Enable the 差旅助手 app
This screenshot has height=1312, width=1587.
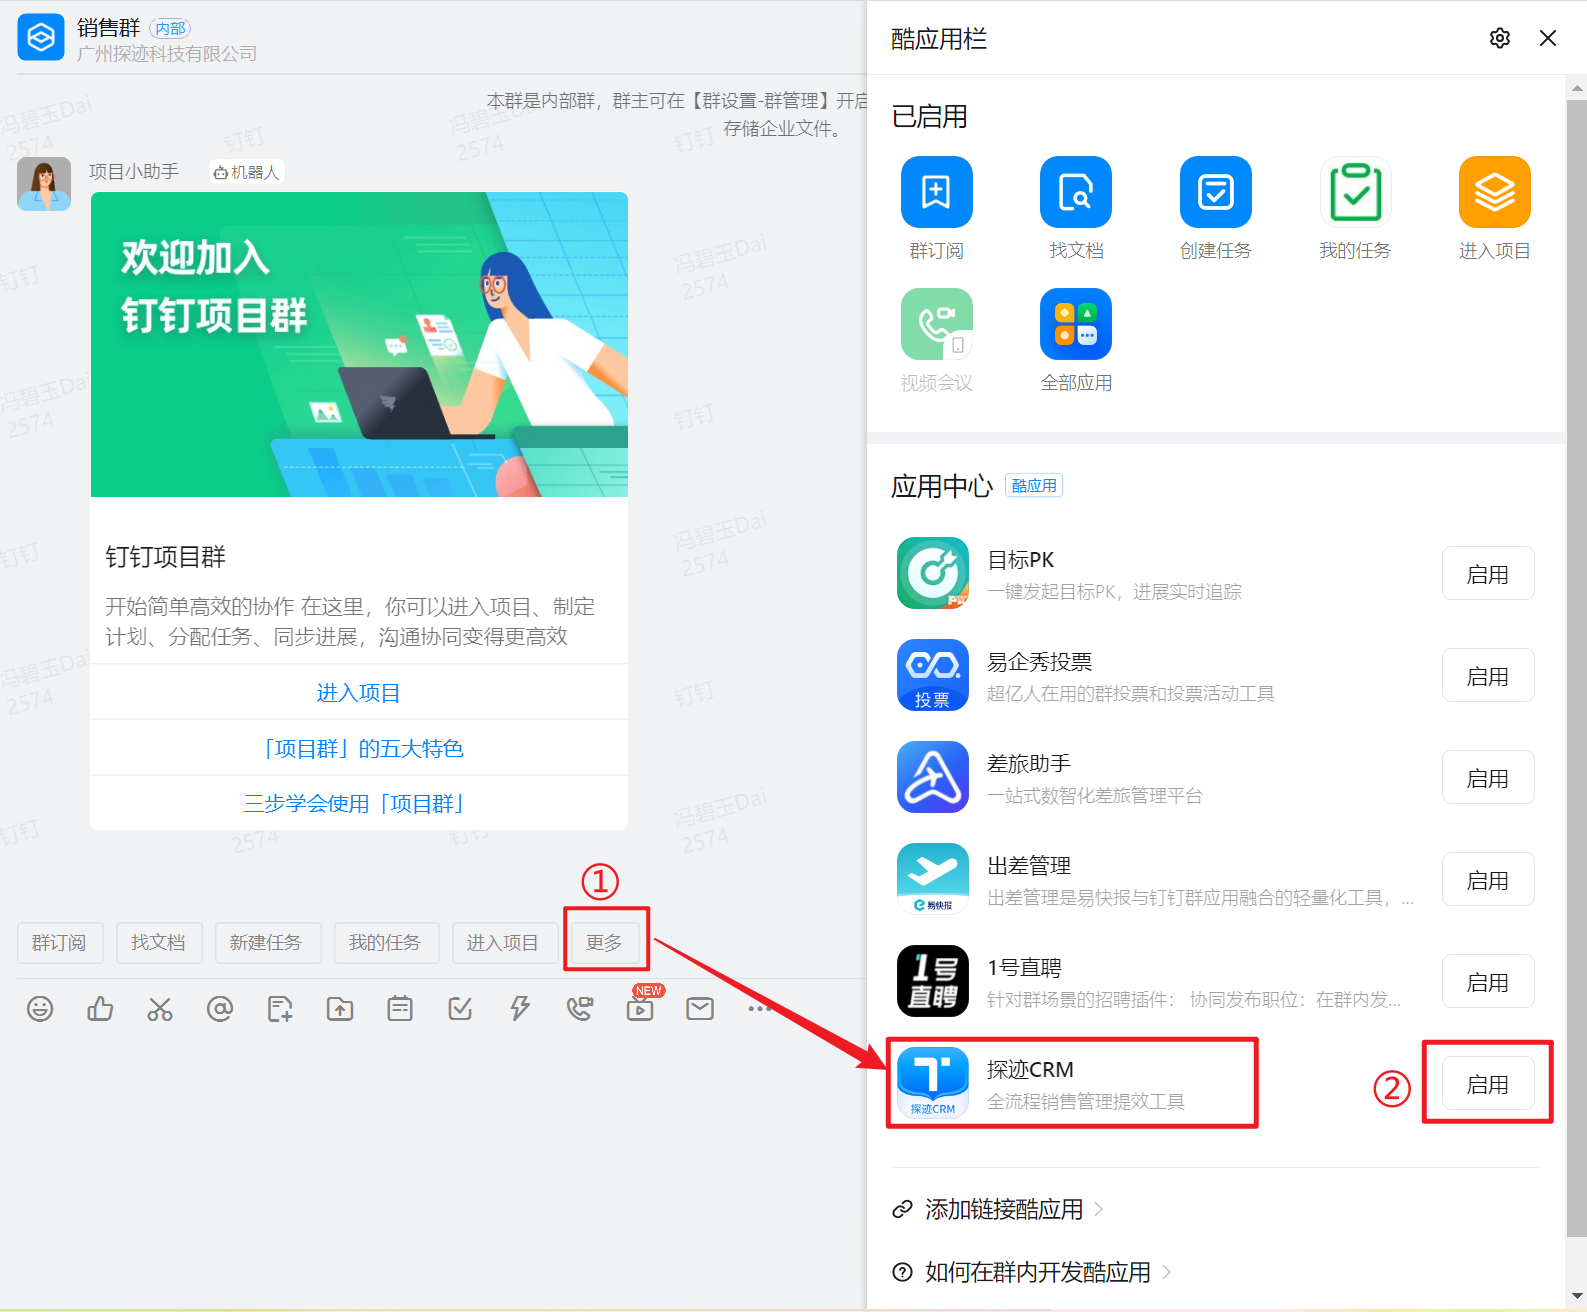[1487, 778]
